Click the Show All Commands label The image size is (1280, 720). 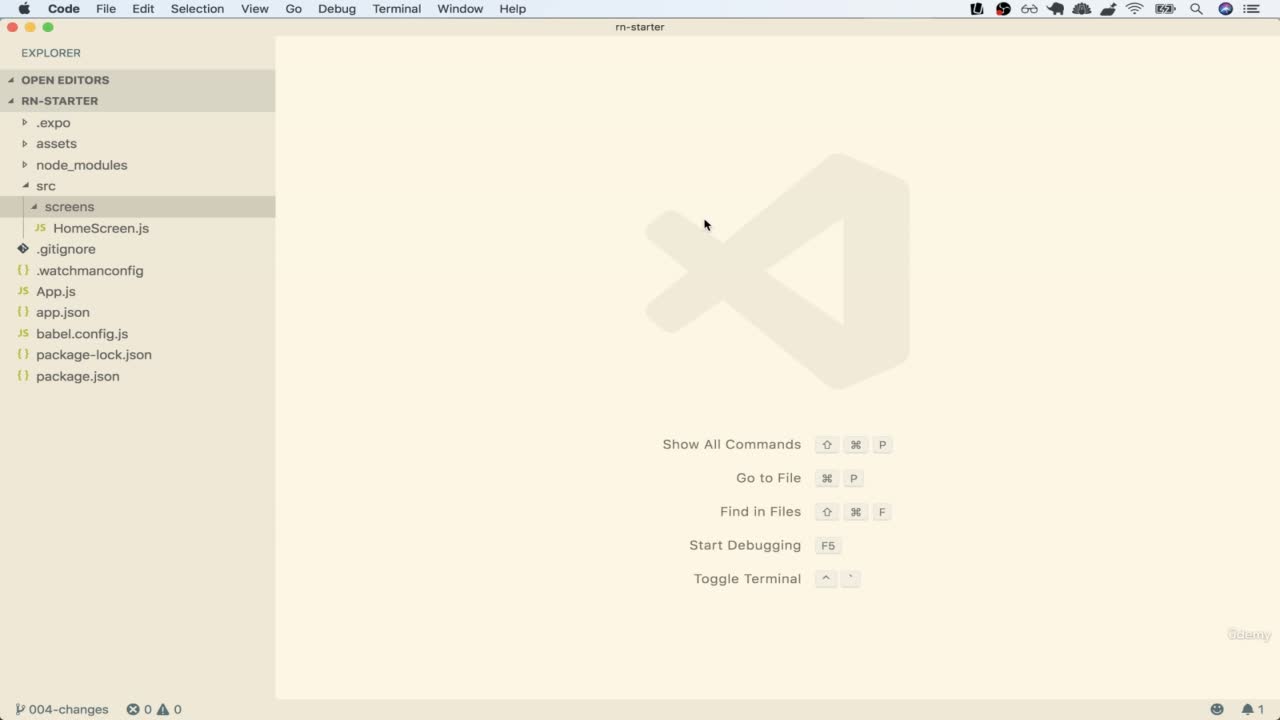click(732, 445)
